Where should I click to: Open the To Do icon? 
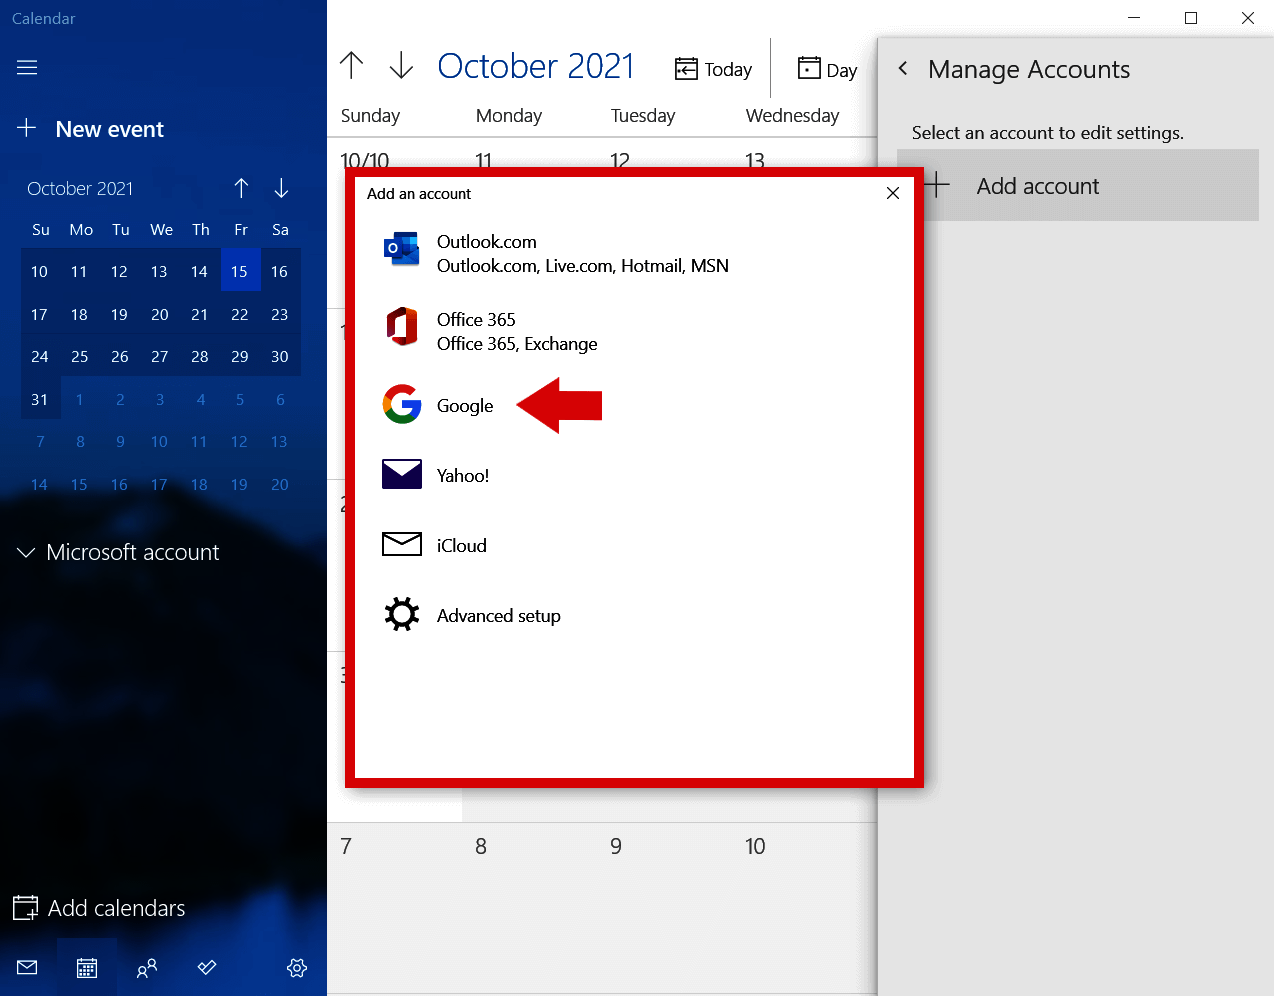pos(206,967)
